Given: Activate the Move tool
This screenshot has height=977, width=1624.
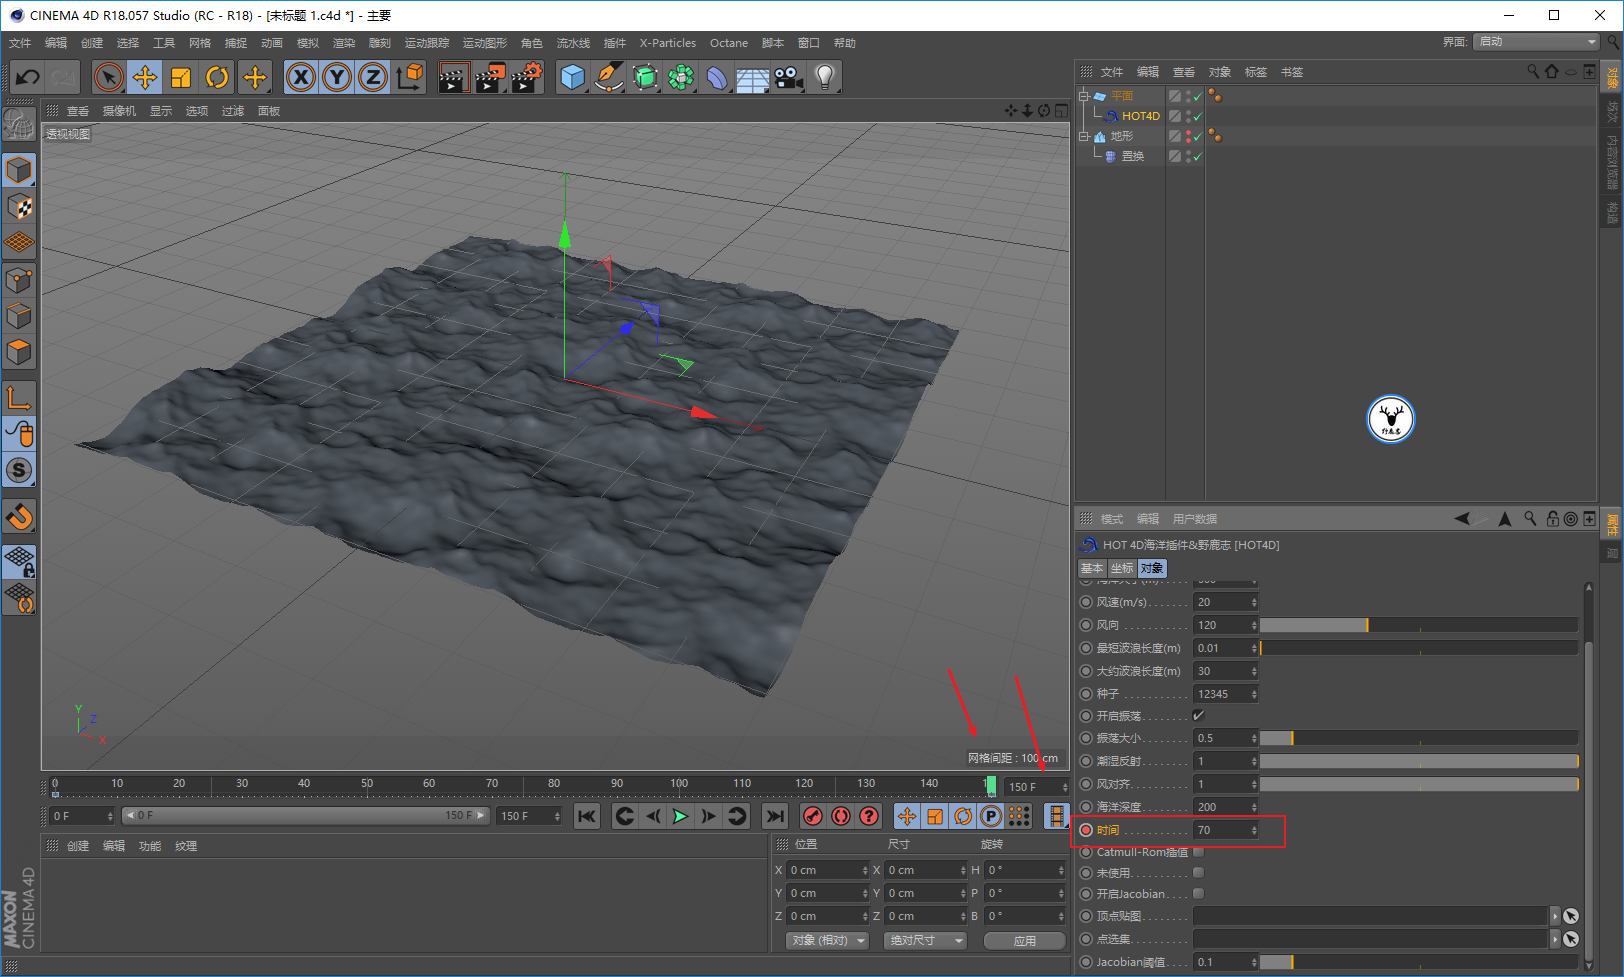Looking at the screenshot, I should (145, 77).
